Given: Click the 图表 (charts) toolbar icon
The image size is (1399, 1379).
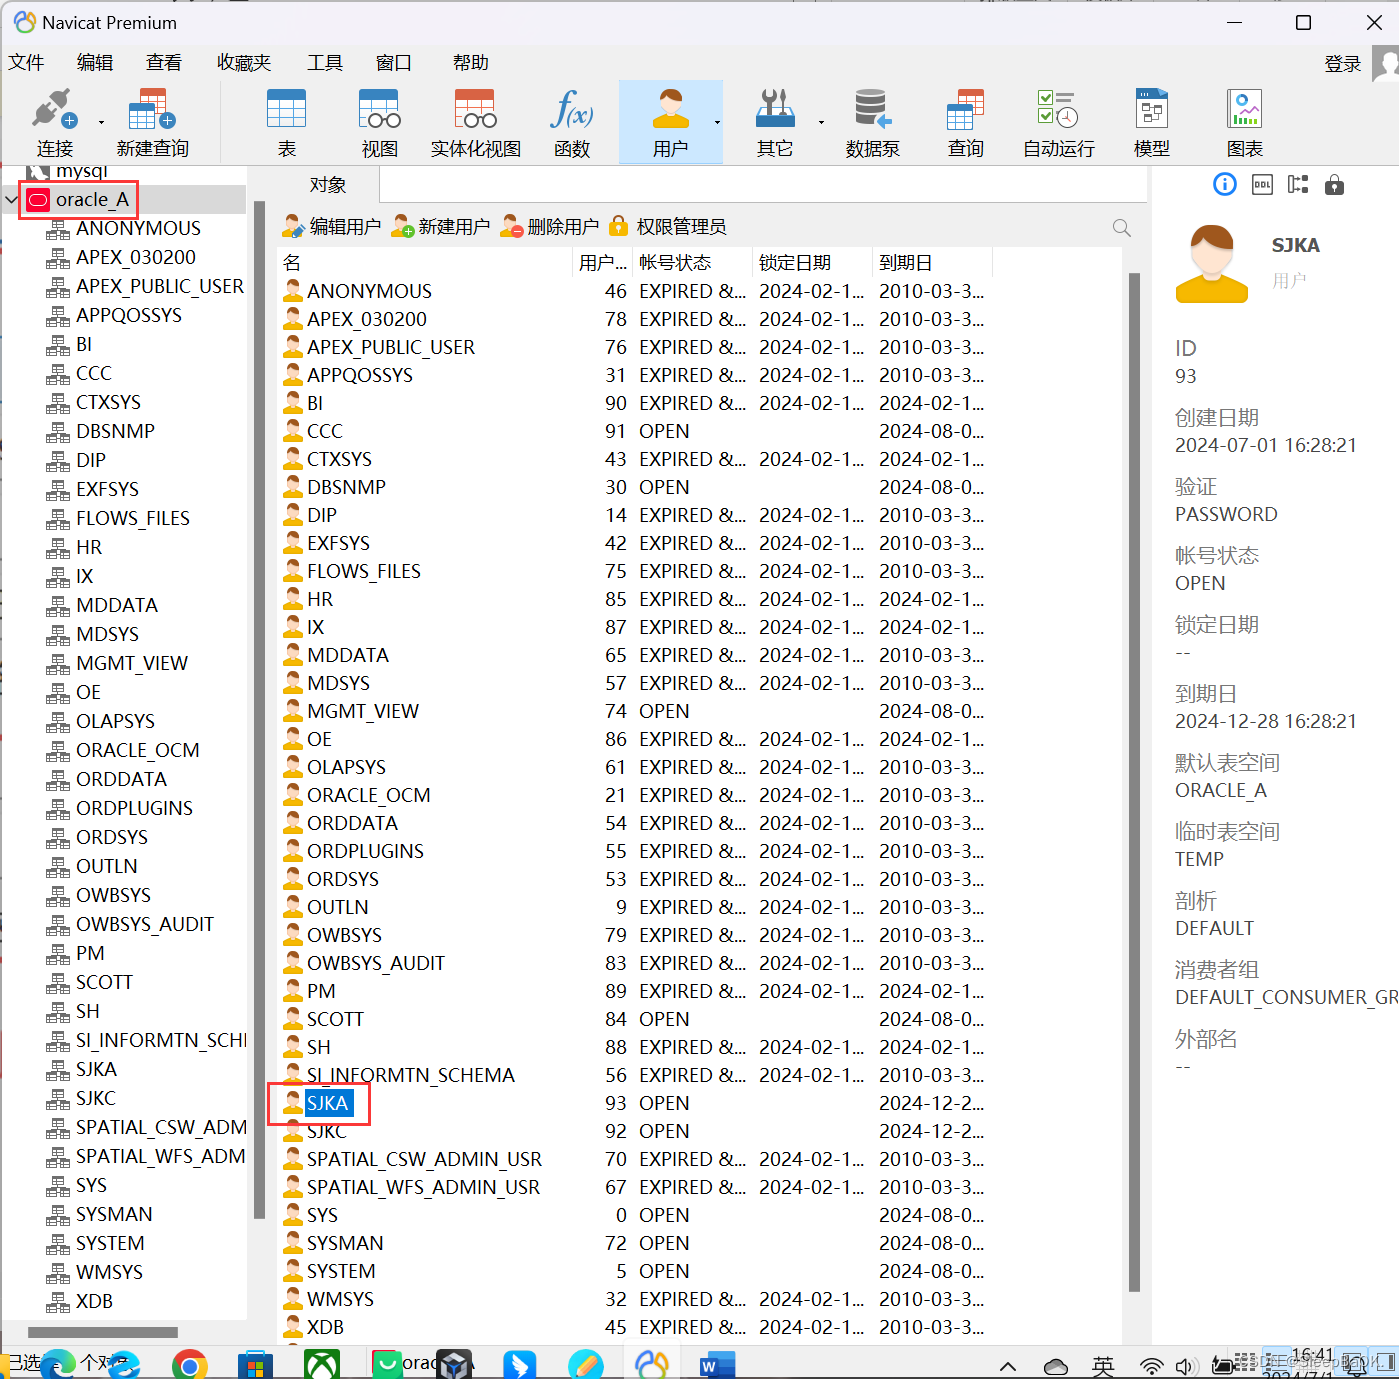Looking at the screenshot, I should pos(1244,120).
